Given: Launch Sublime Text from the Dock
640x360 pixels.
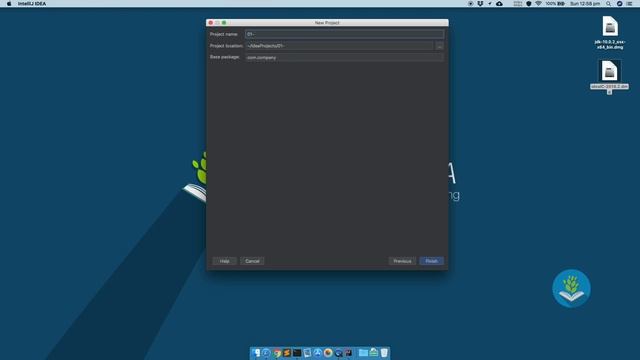Looking at the screenshot, I should [287, 353].
